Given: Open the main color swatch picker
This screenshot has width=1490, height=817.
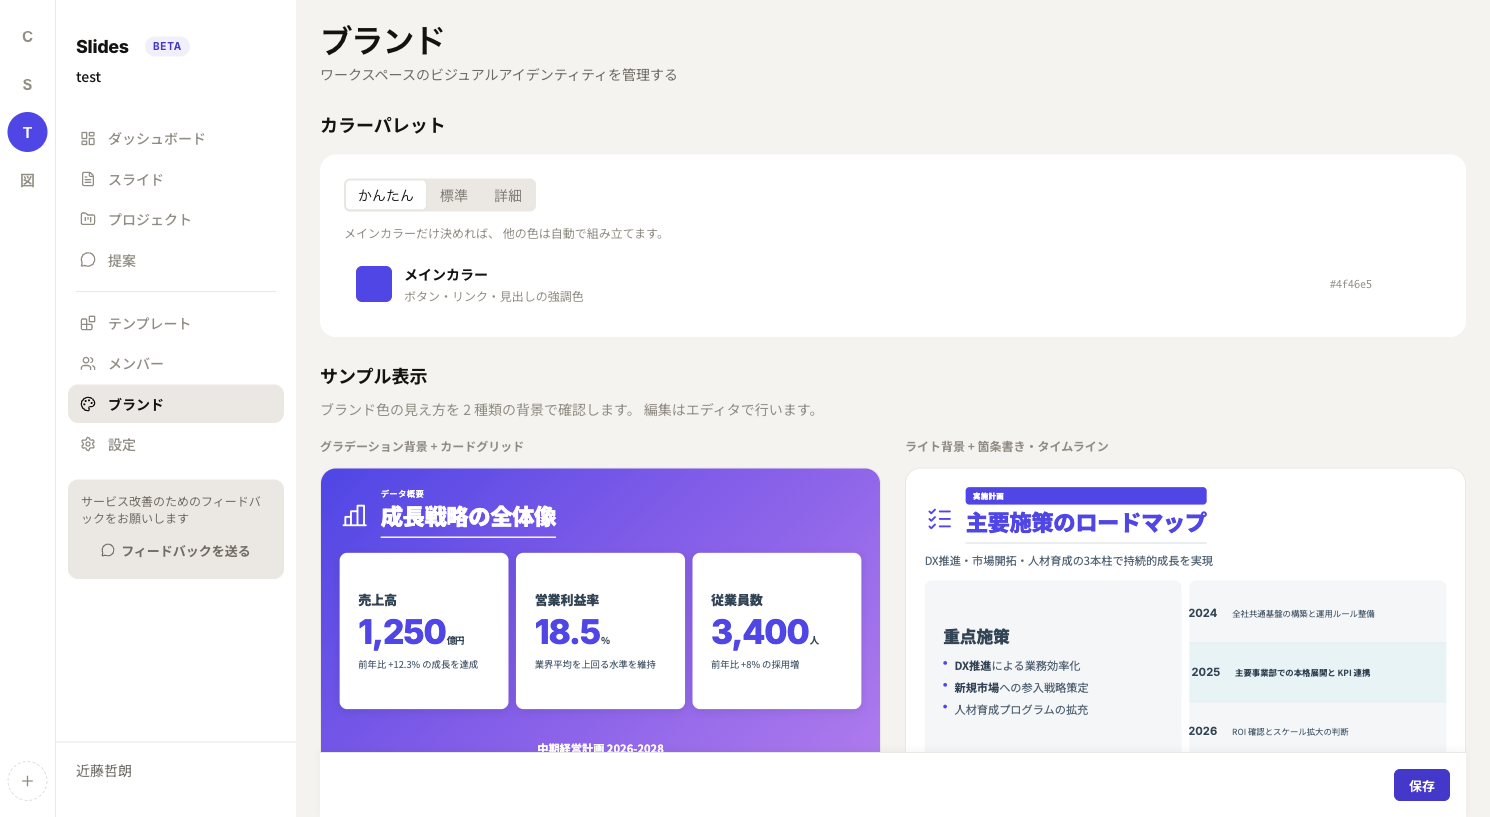Looking at the screenshot, I should pyautogui.click(x=374, y=284).
